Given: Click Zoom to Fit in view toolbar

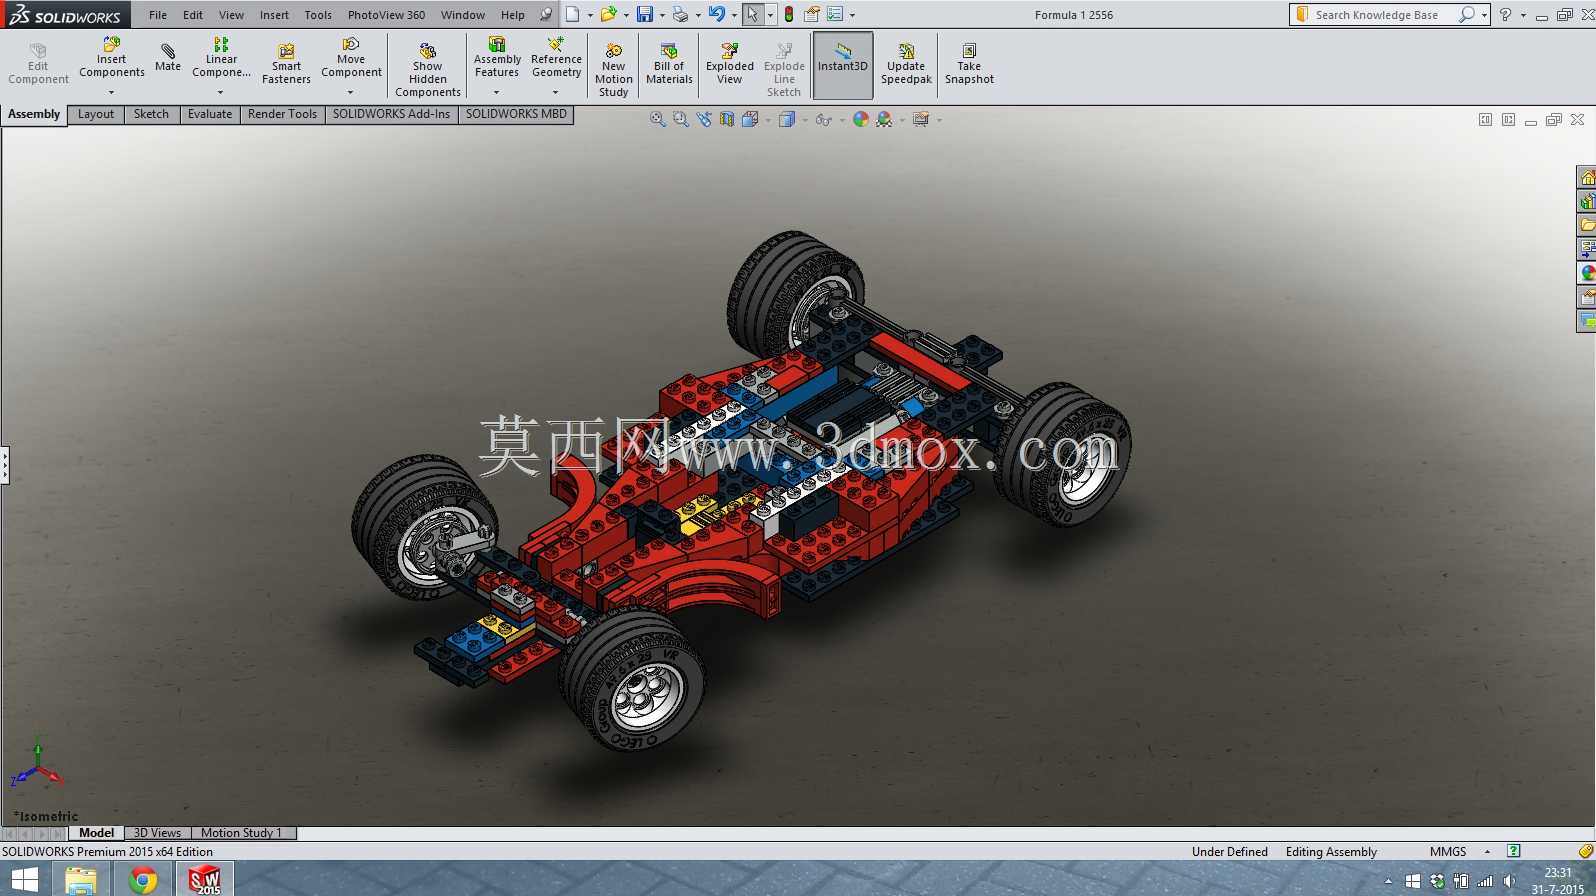Looking at the screenshot, I should pos(657,119).
